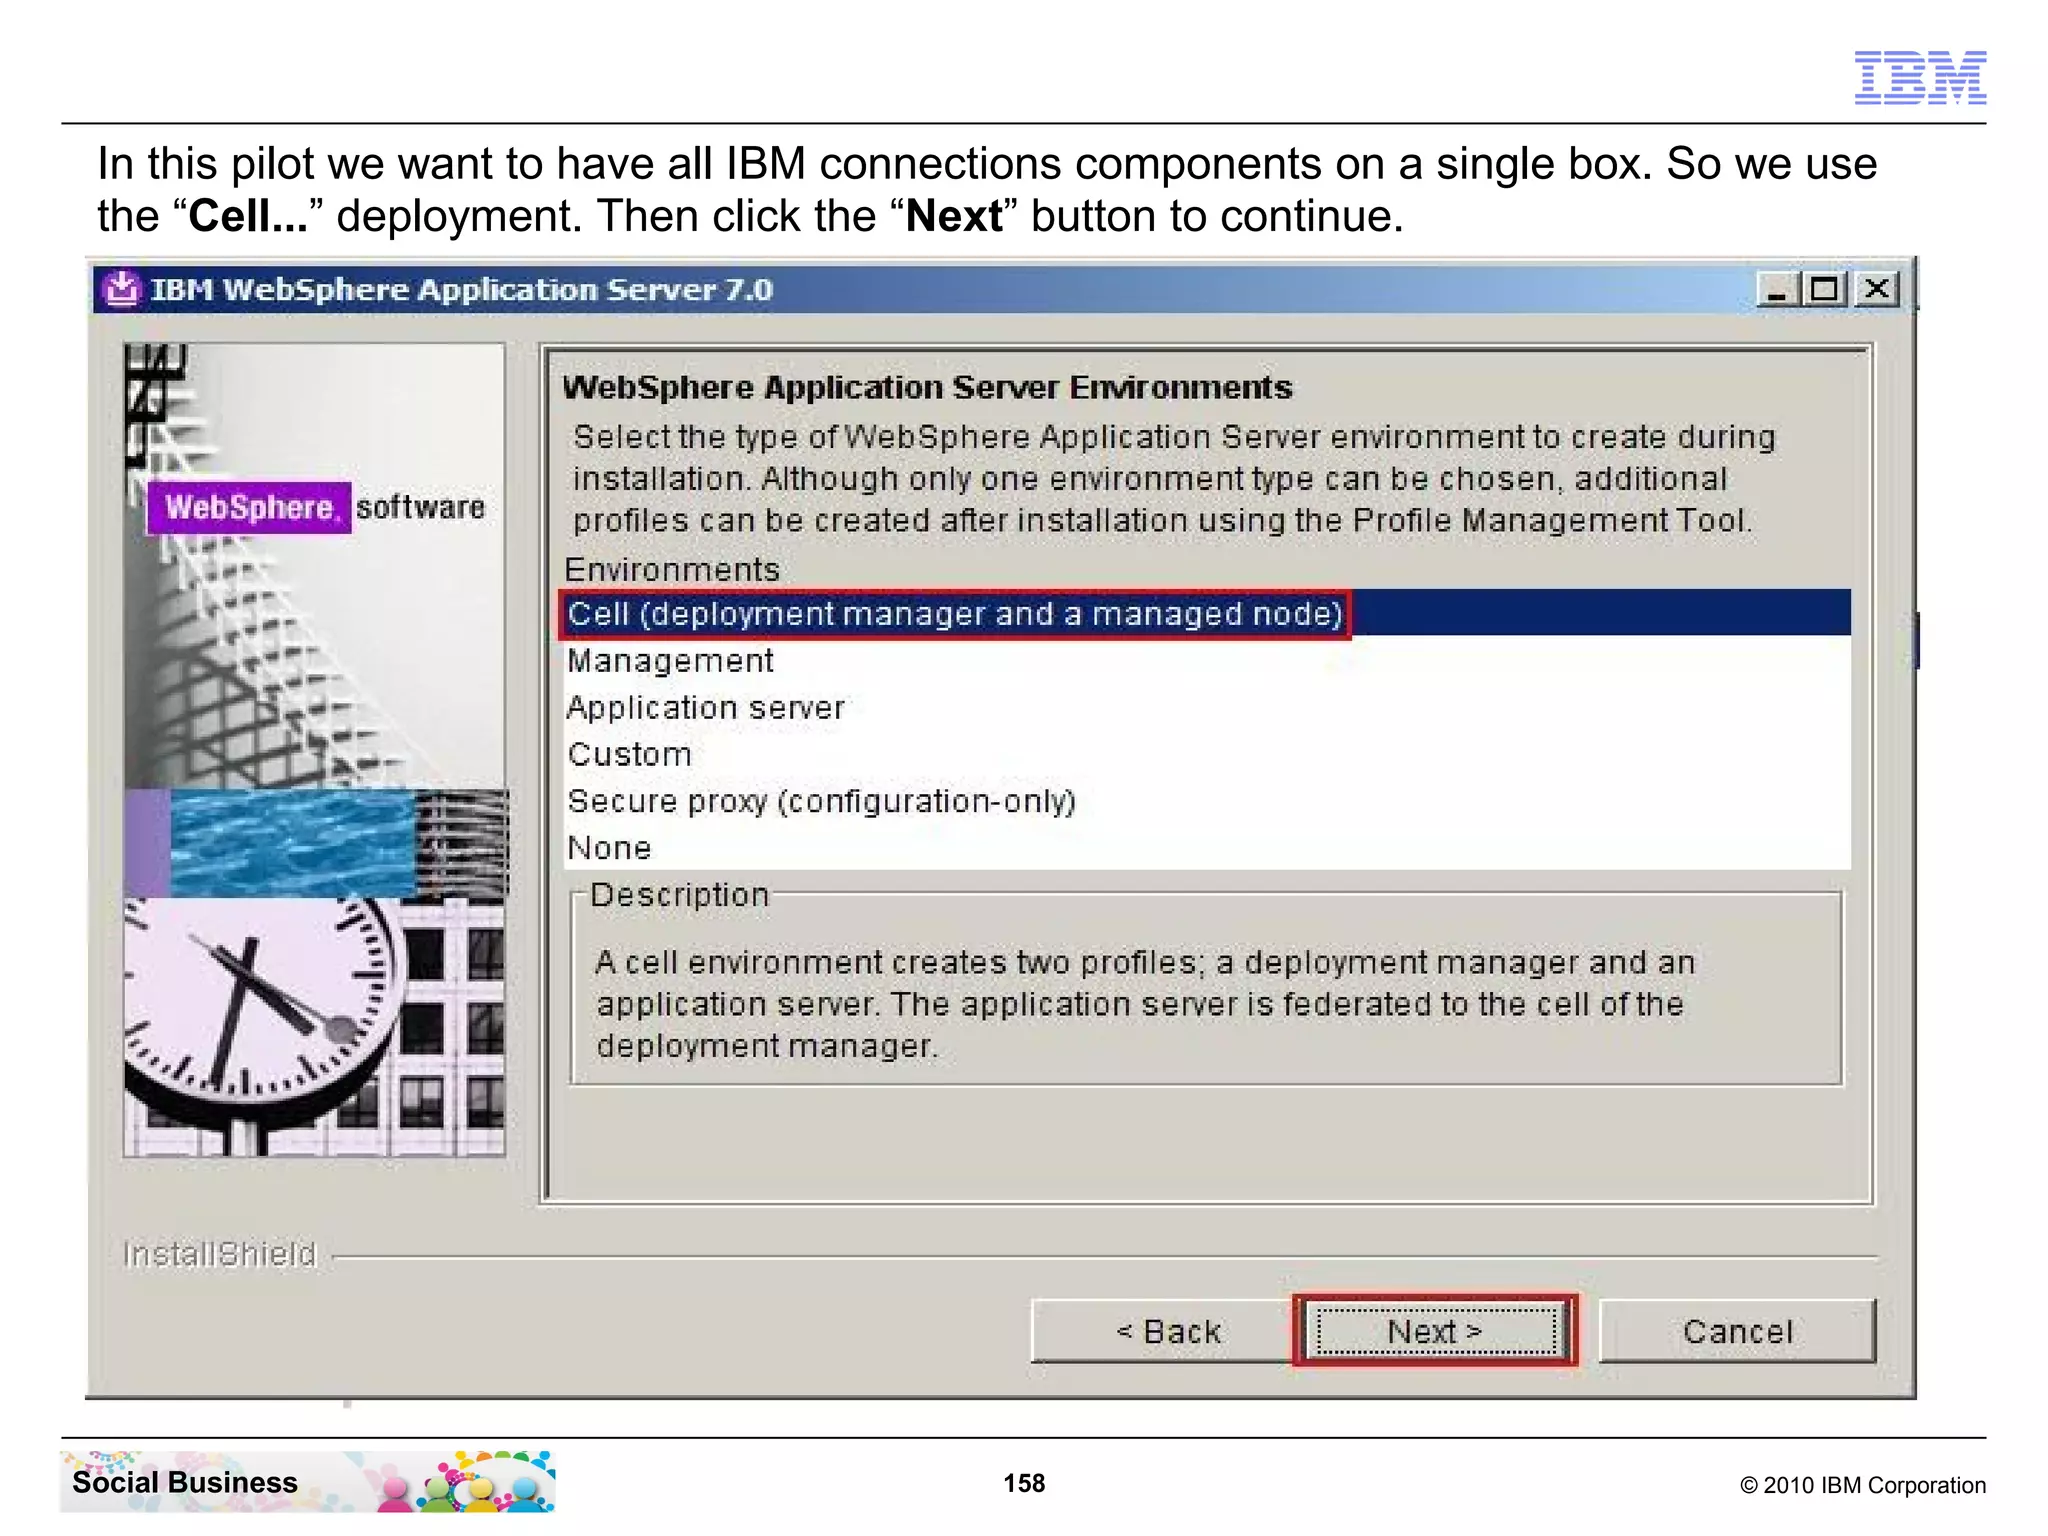2048x1536 pixels.
Task: Choose the Management environment
Action: (x=1205, y=660)
